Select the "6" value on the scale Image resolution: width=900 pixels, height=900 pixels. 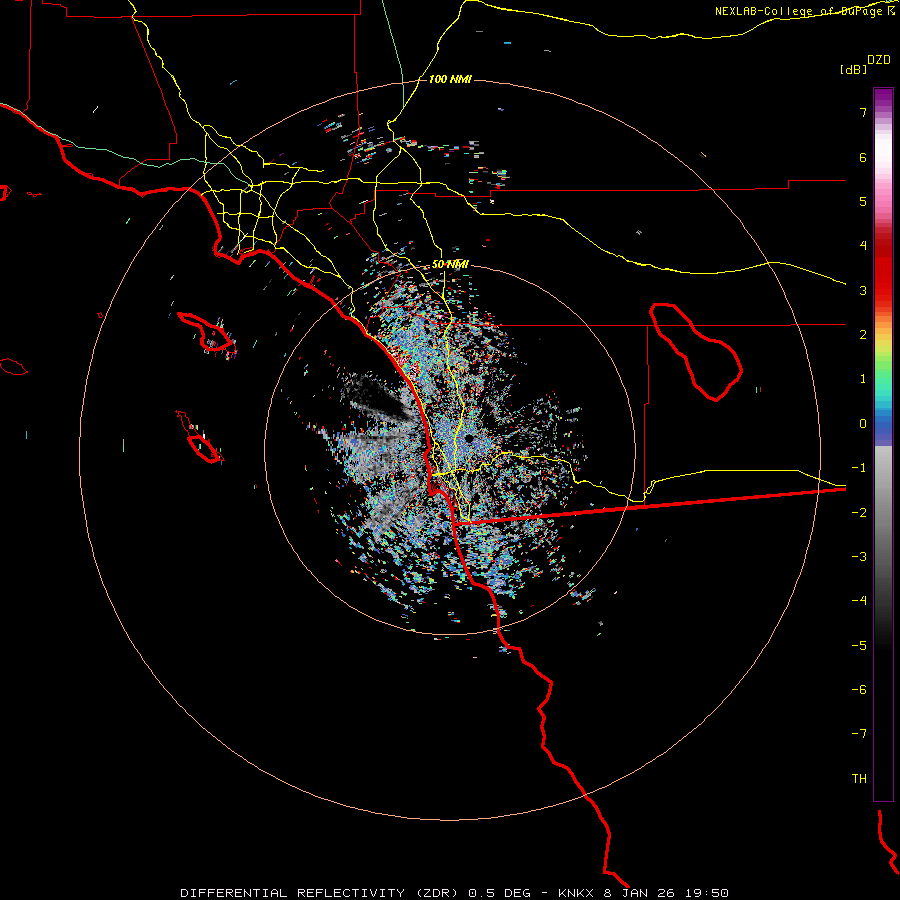[863, 157]
